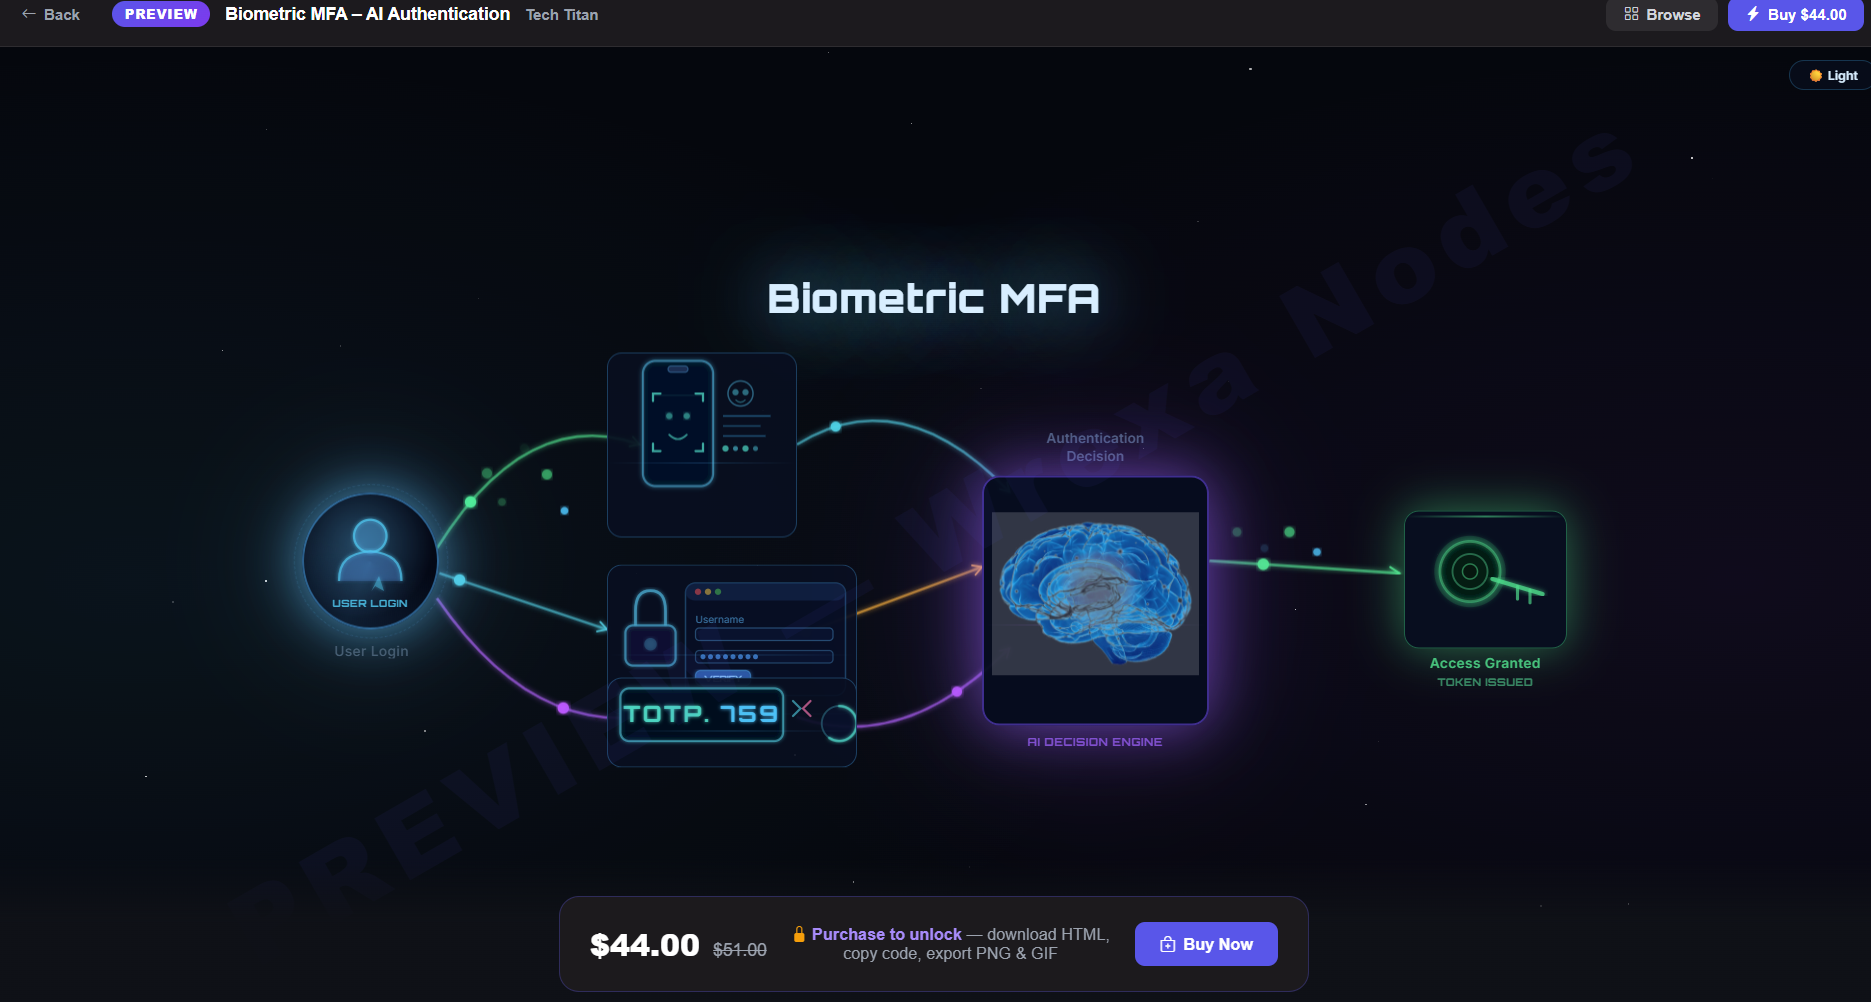Click the lock icon beside Purchase to unlock
This screenshot has height=1002, width=1871.
pos(799,933)
